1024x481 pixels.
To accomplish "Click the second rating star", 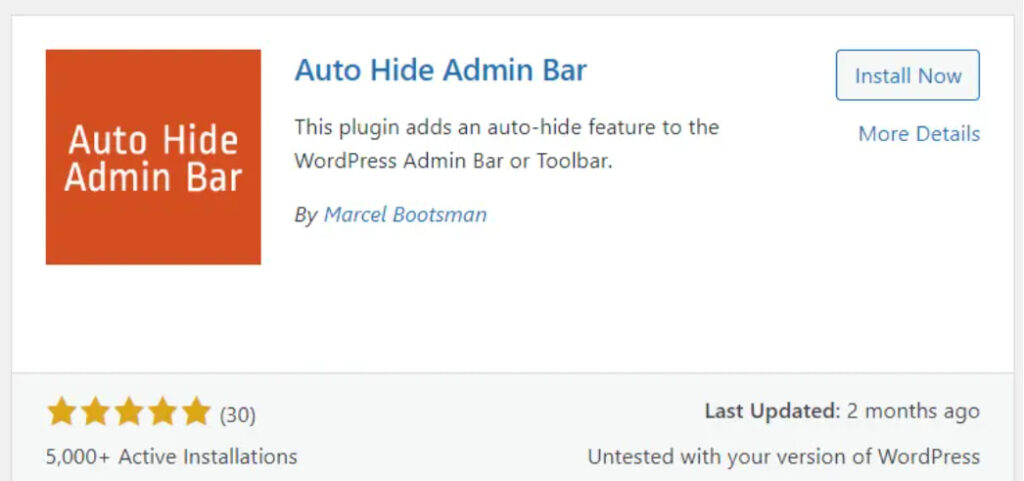I will pos(95,412).
